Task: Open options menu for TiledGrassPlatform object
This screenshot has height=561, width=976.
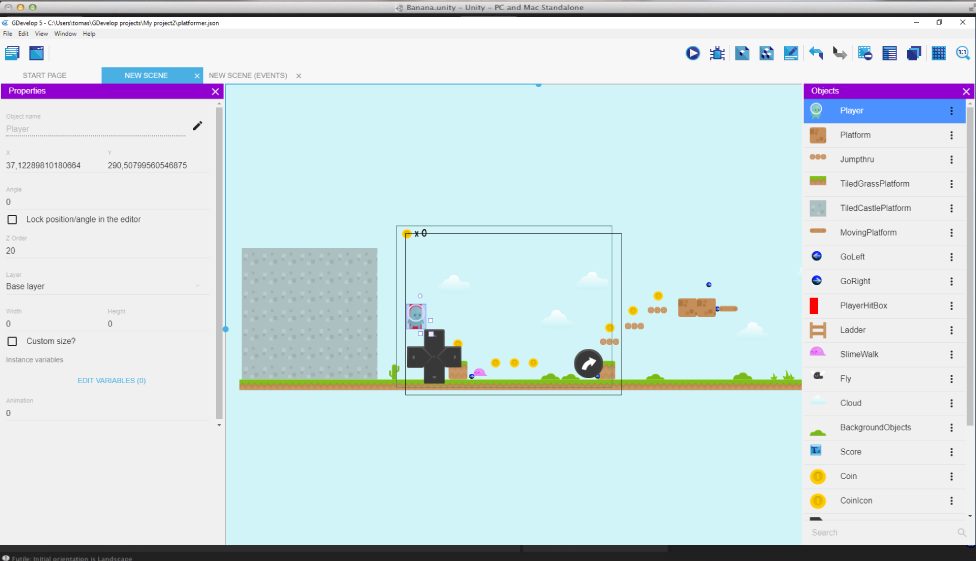Action: (x=951, y=184)
